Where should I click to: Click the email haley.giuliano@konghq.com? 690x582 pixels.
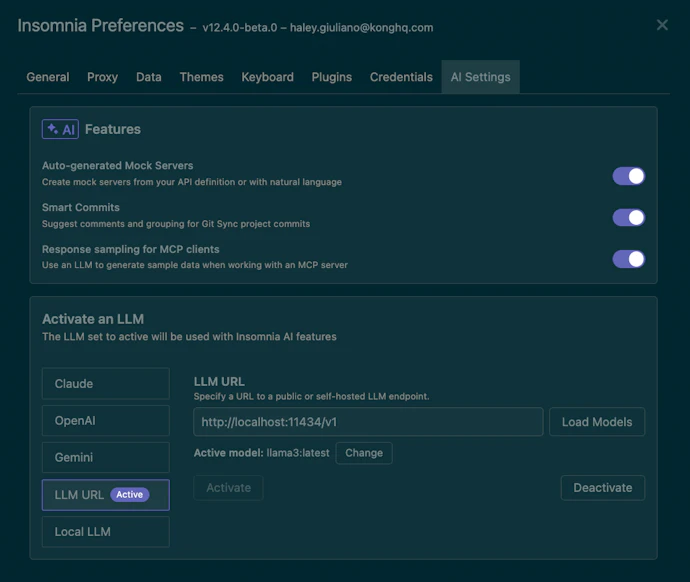361,28
